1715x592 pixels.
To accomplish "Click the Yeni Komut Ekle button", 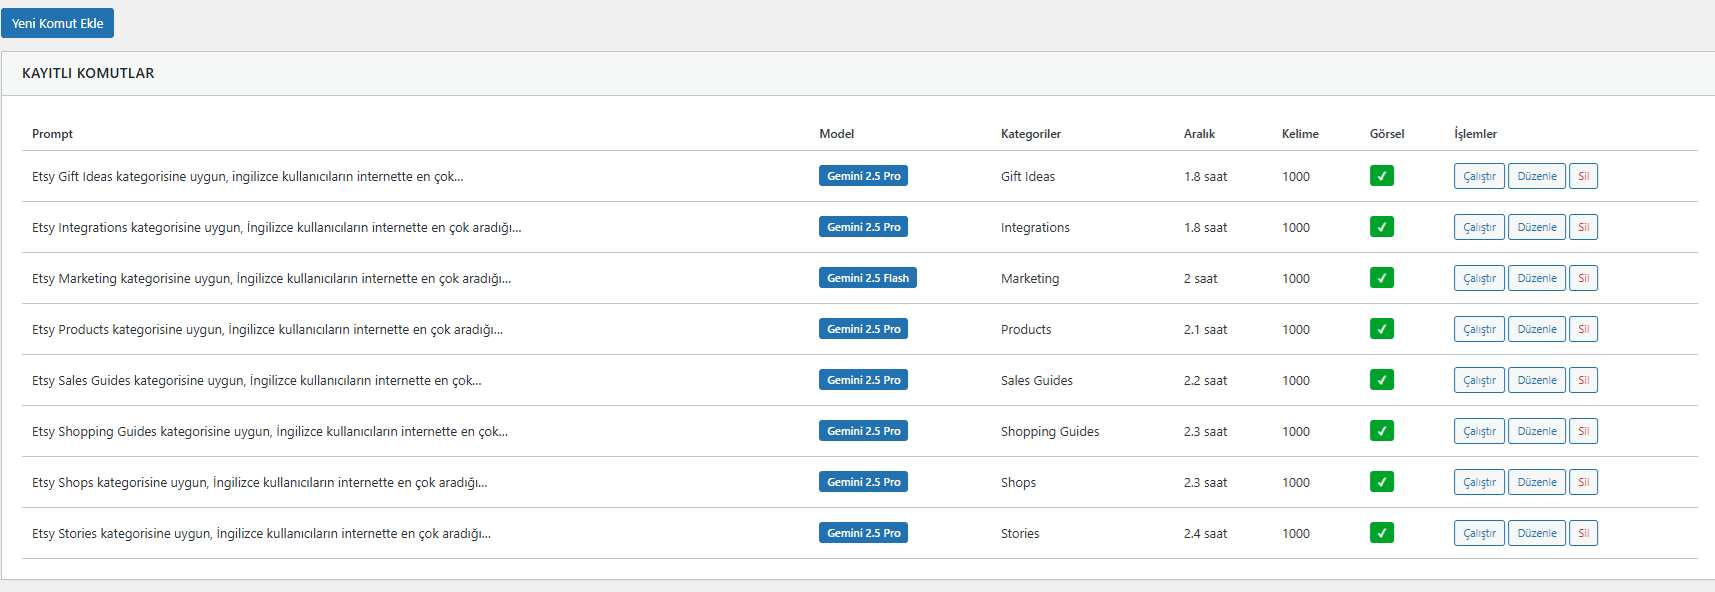I will click(57, 23).
